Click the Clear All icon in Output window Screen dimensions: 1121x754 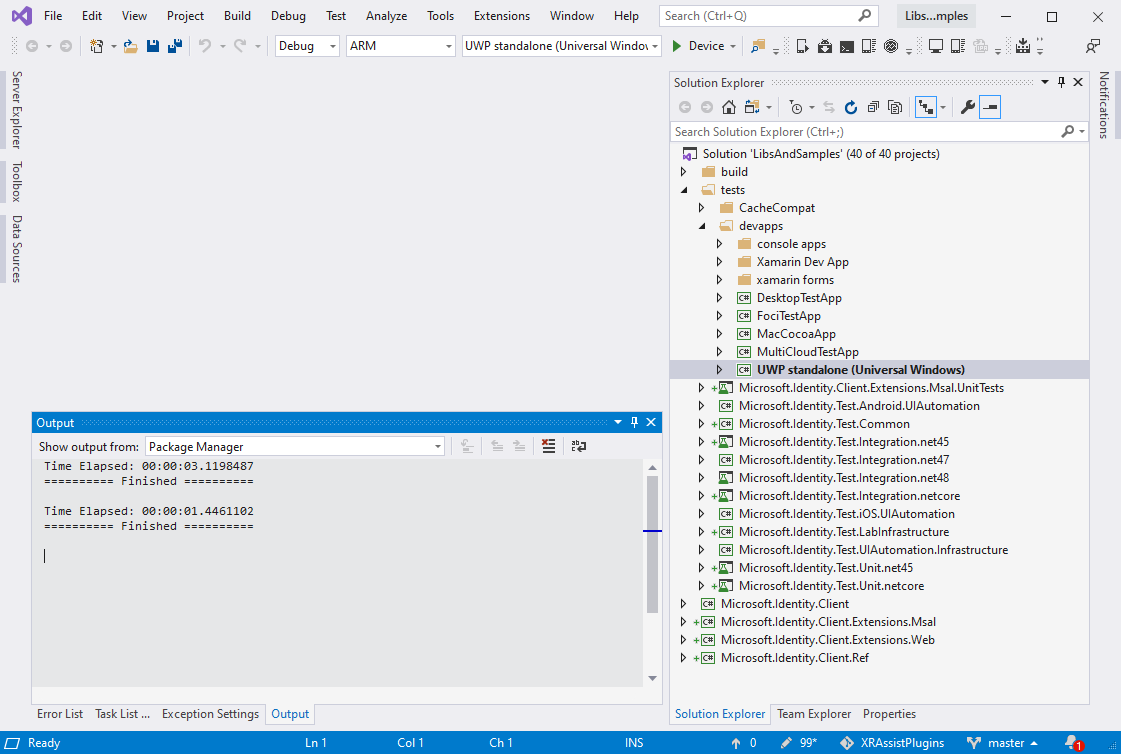pyautogui.click(x=548, y=447)
